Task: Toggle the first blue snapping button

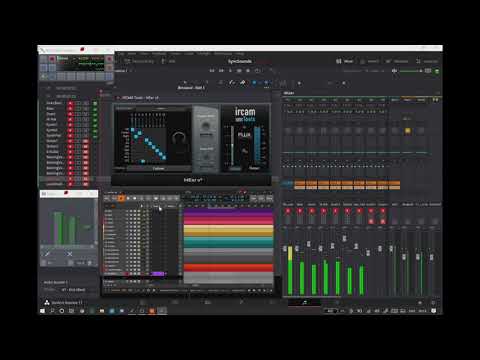Action: tap(255, 83)
